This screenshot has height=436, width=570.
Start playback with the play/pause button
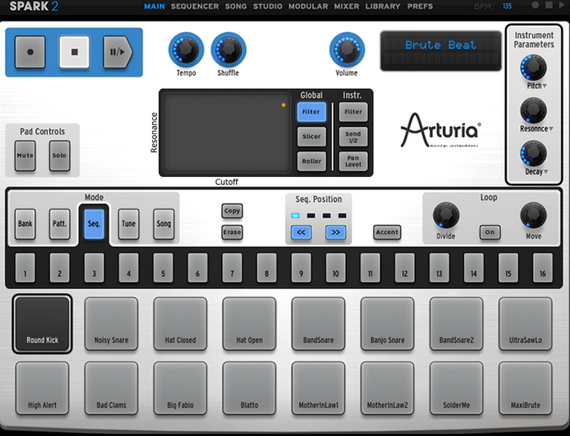pyautogui.click(x=117, y=52)
